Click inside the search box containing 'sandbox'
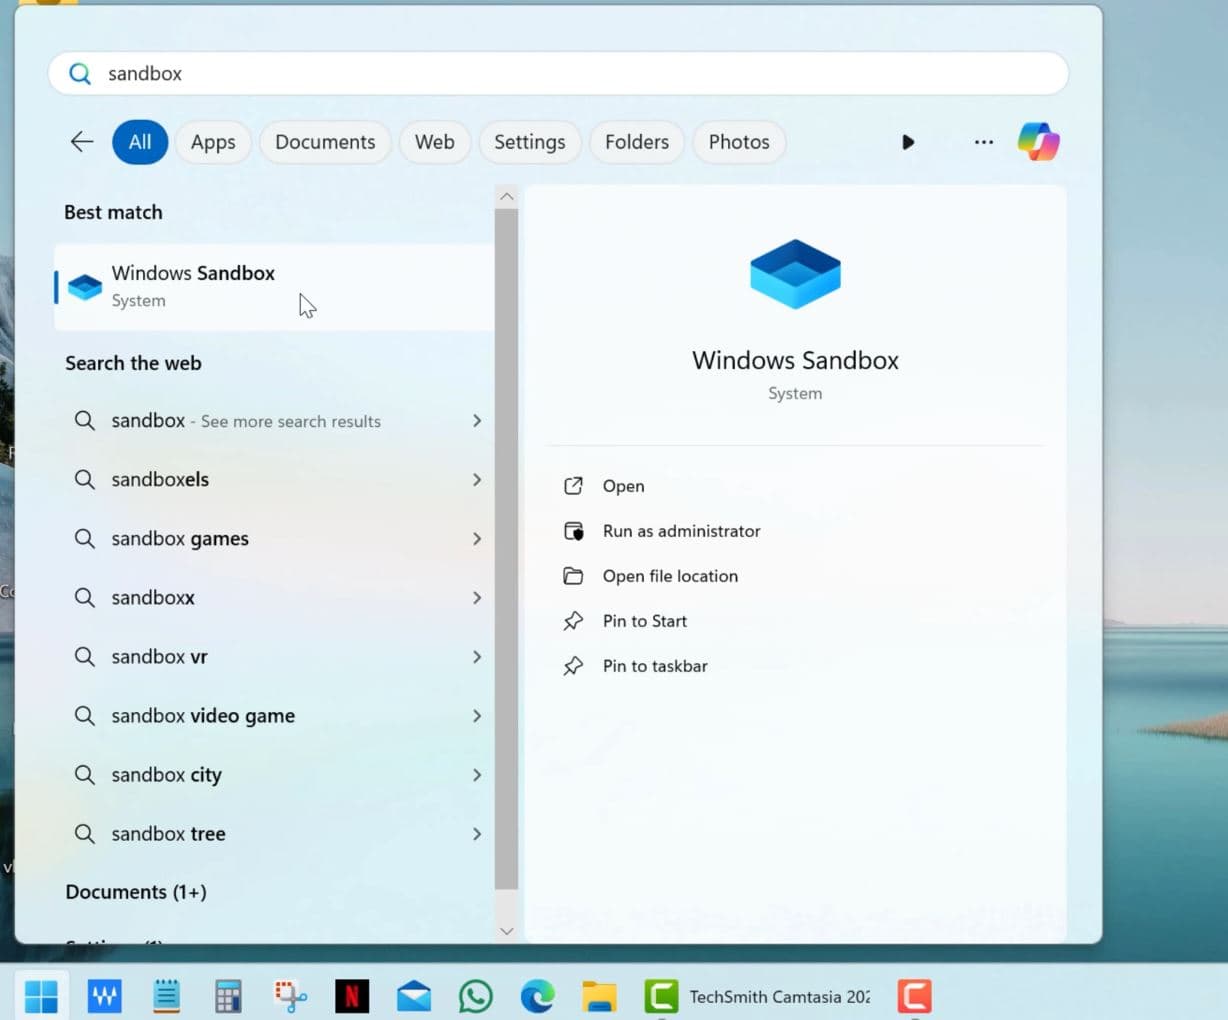Image resolution: width=1228 pixels, height=1020 pixels. (x=558, y=74)
